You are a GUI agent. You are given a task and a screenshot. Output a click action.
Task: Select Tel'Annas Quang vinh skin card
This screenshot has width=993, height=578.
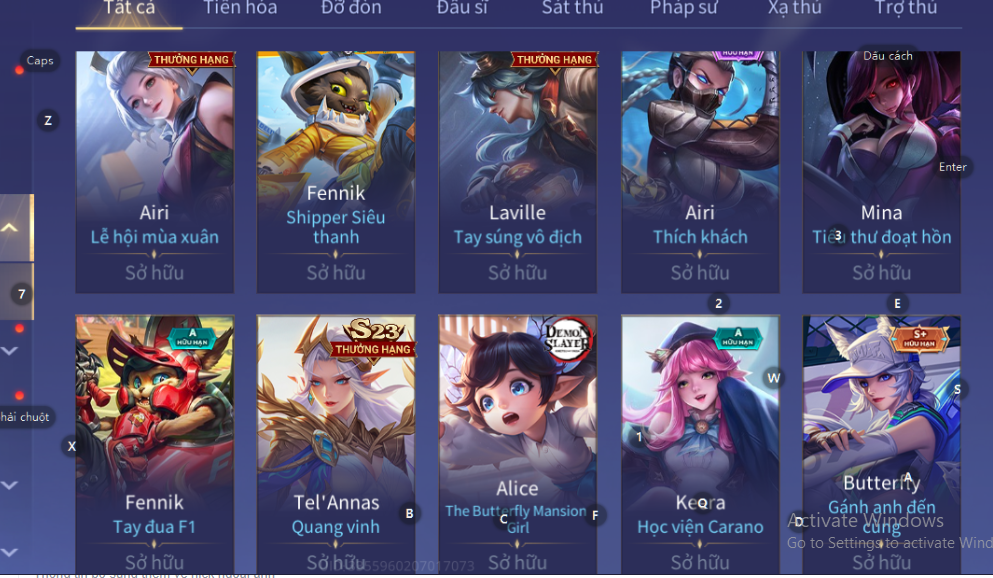tap(336, 444)
